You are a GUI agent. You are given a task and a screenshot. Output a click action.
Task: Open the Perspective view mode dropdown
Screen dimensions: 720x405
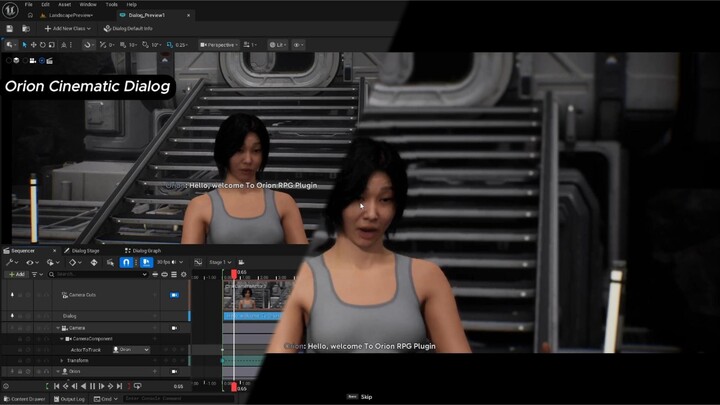[219, 45]
